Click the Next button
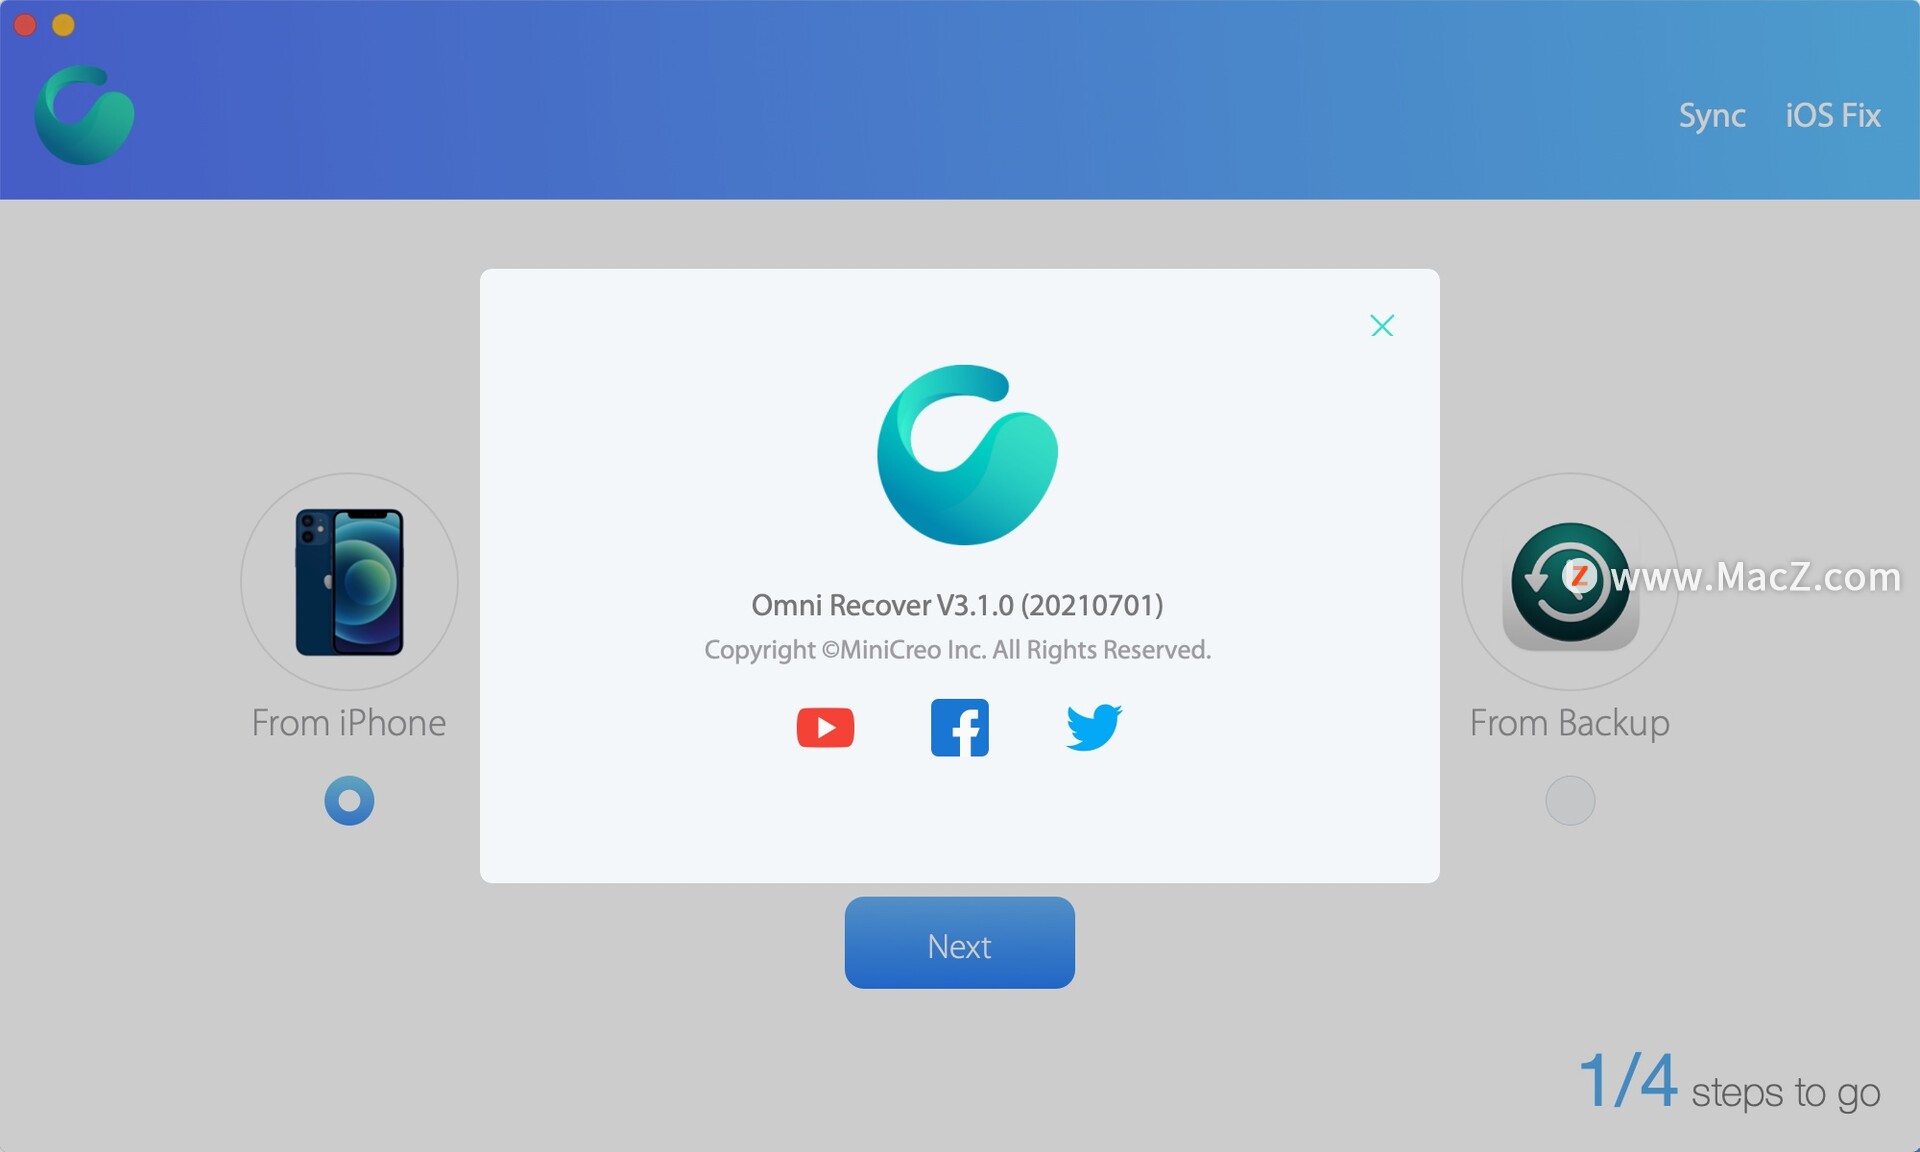 [x=960, y=943]
